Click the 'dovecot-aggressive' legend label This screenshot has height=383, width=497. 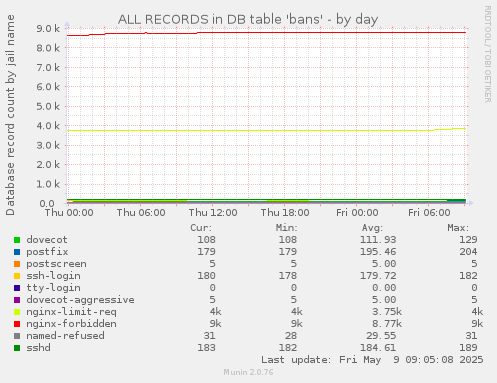click(80, 300)
